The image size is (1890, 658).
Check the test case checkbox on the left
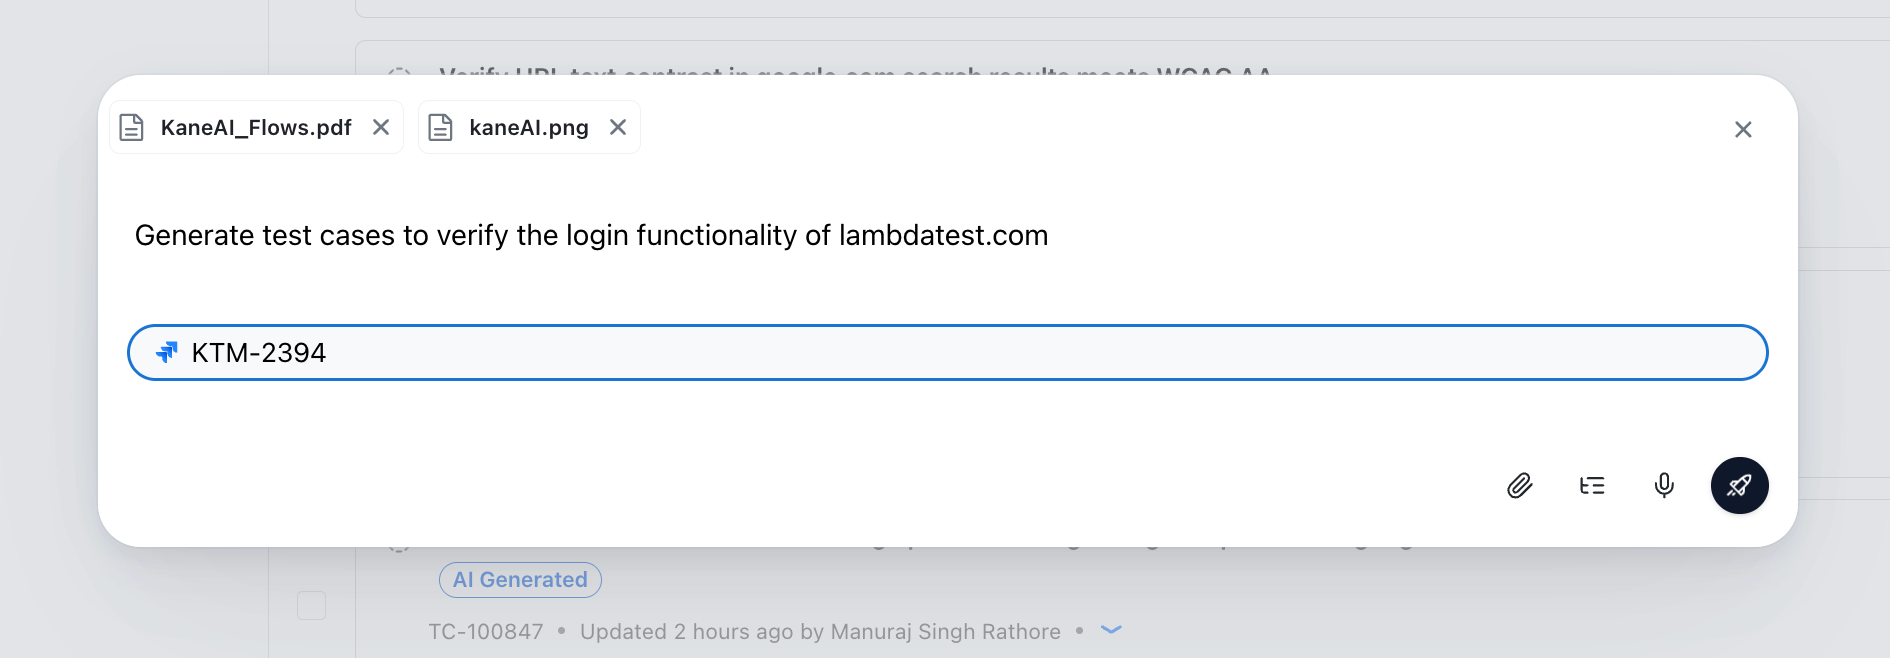(x=310, y=605)
